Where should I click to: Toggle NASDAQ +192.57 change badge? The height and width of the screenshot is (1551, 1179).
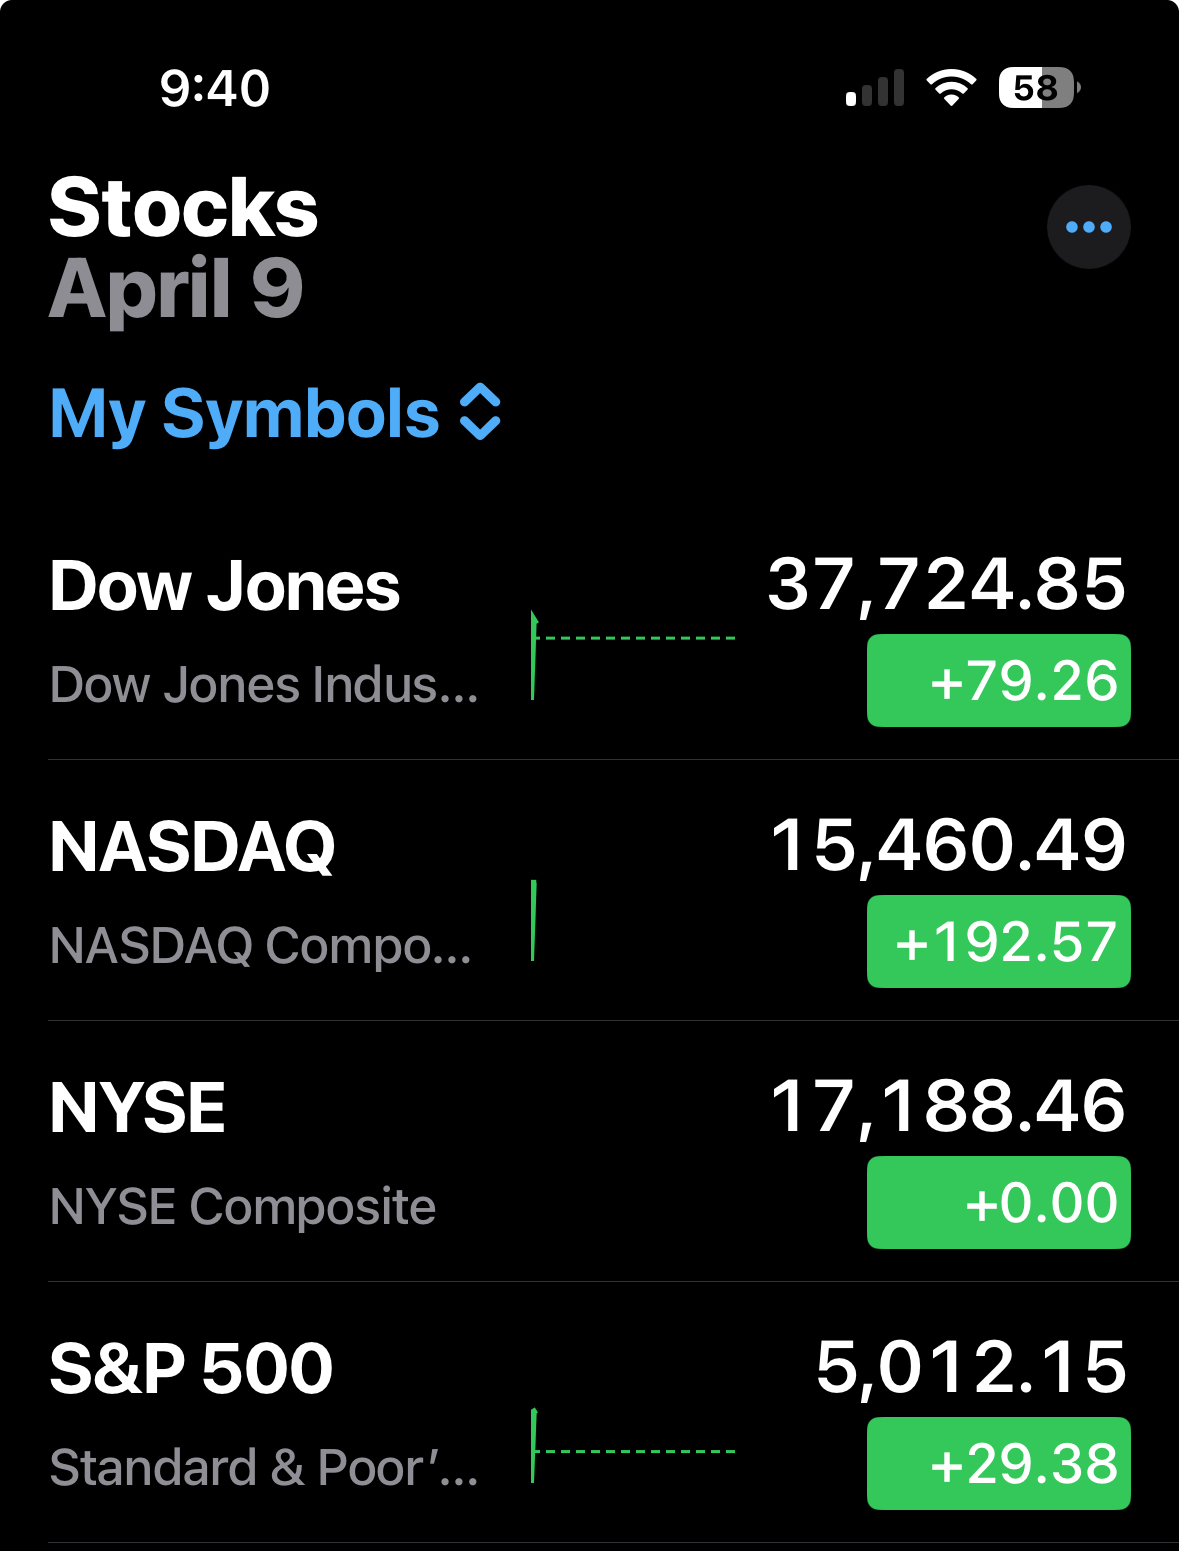[998, 942]
